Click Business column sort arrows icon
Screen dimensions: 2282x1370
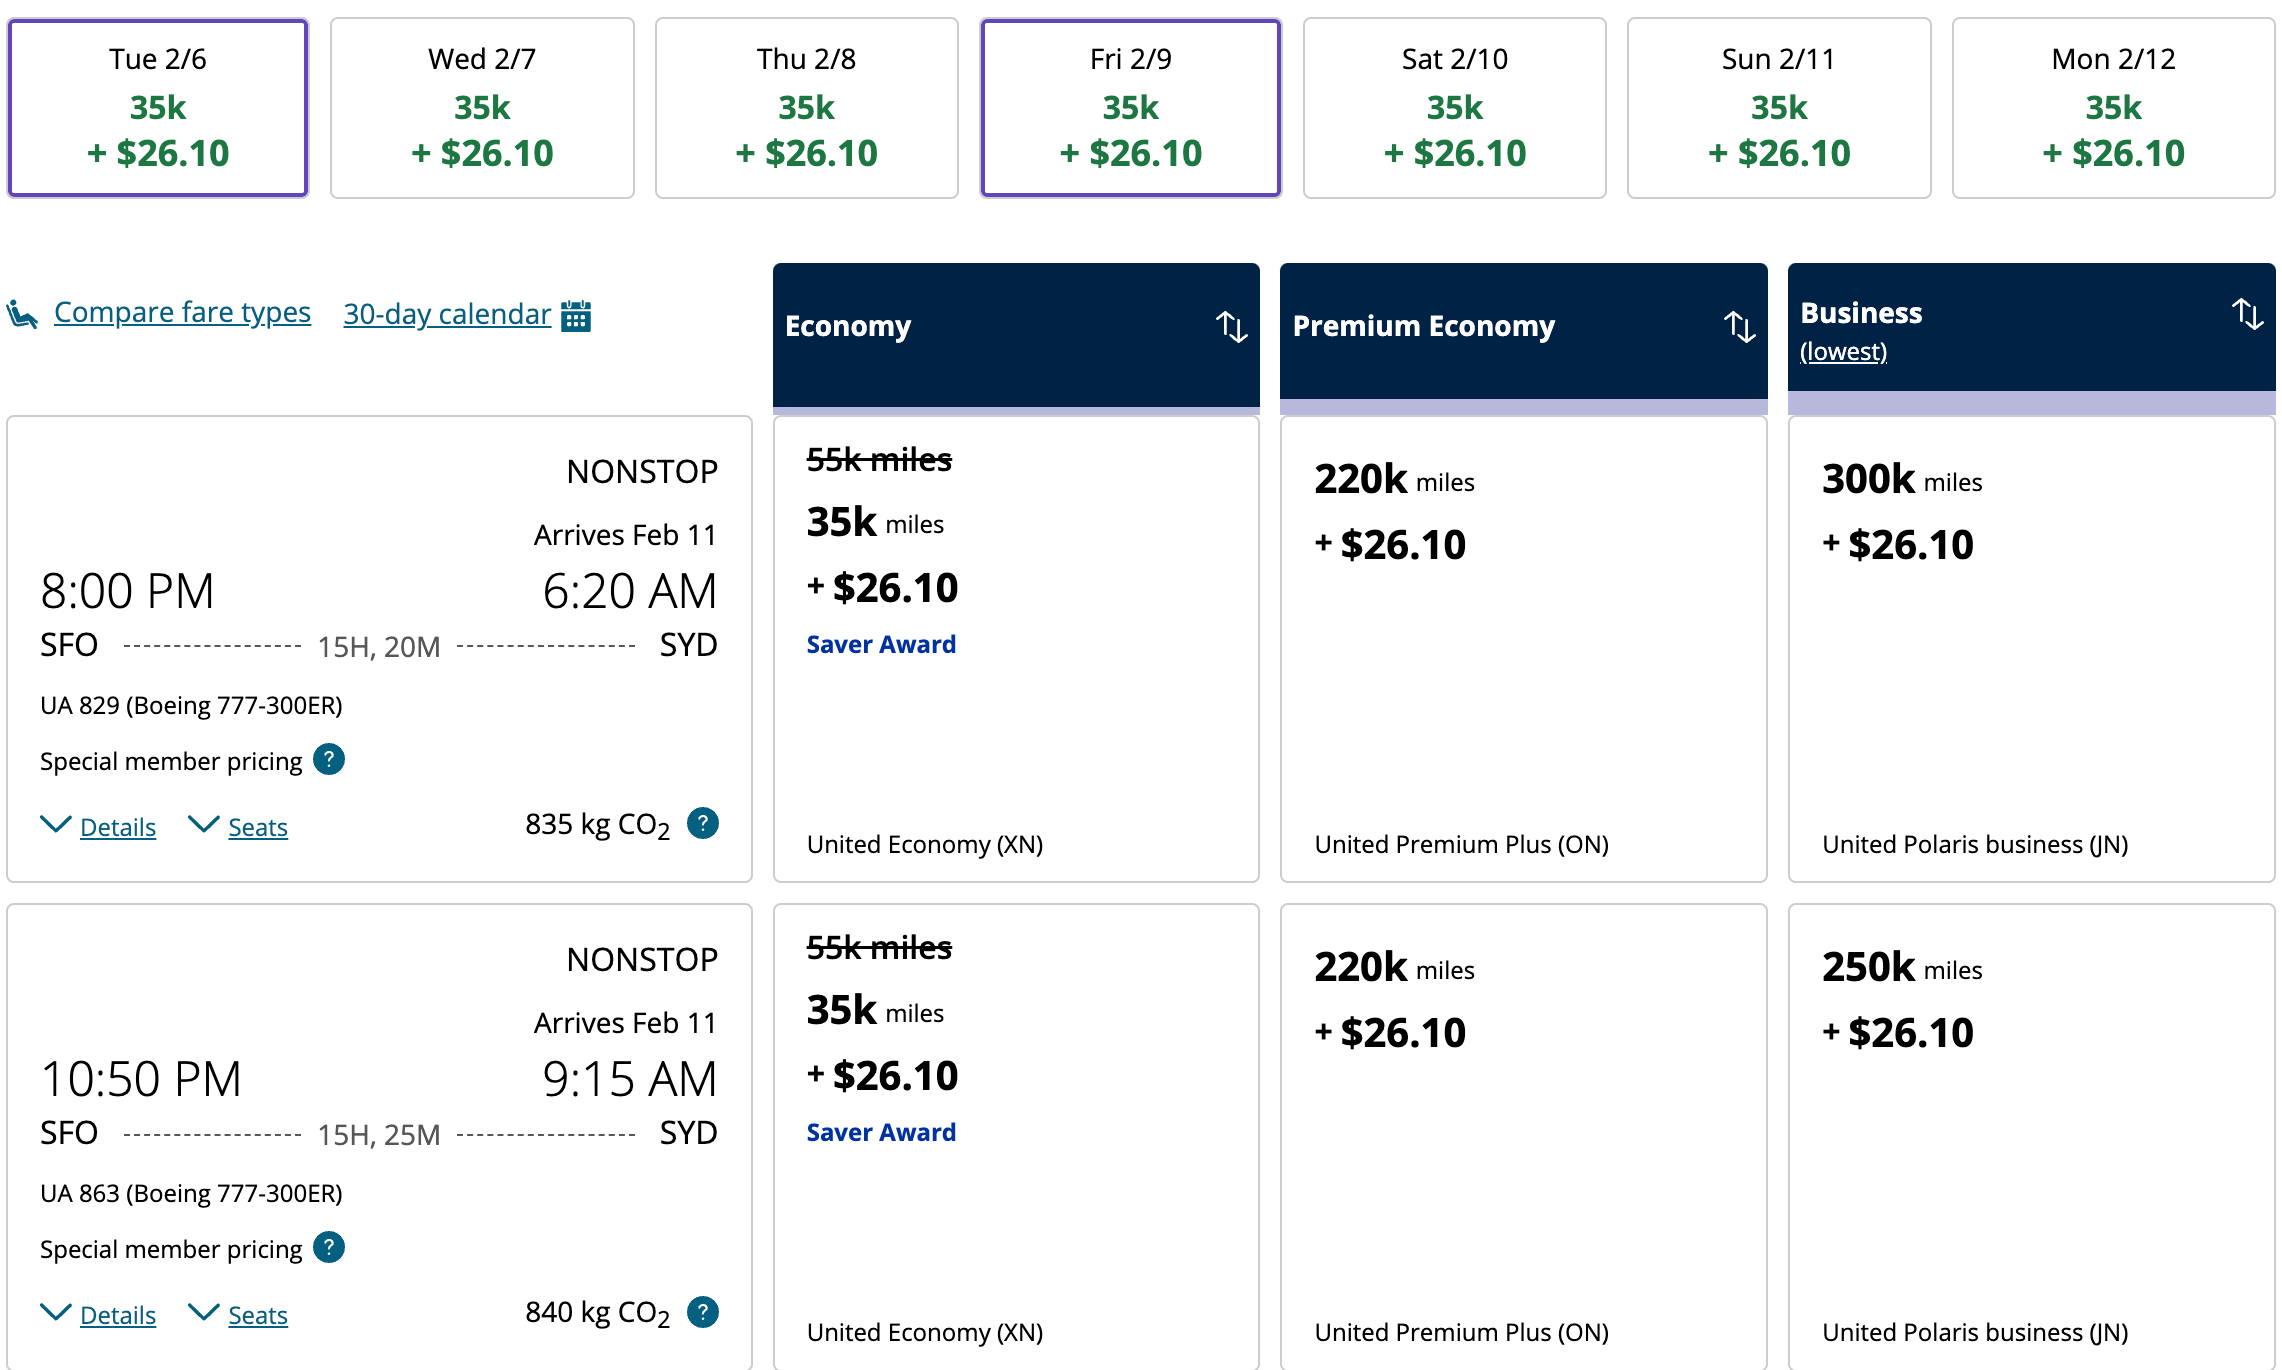(x=2247, y=314)
